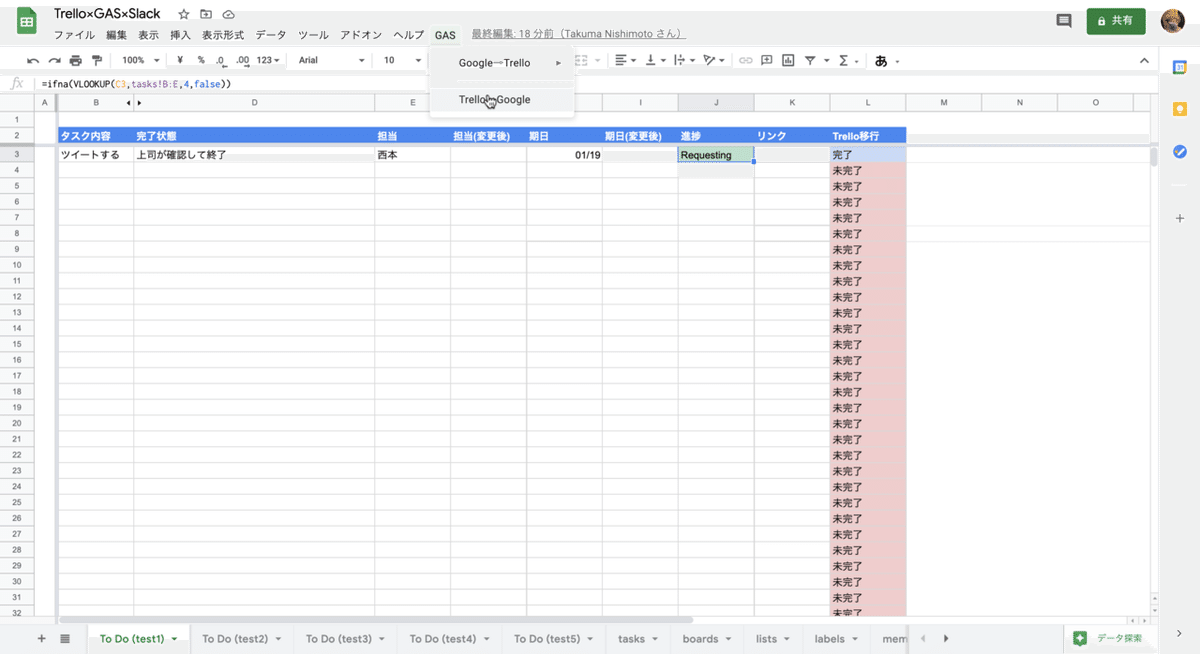Star the Trello×GAS×Slack document
The image size is (1200, 654).
(183, 14)
